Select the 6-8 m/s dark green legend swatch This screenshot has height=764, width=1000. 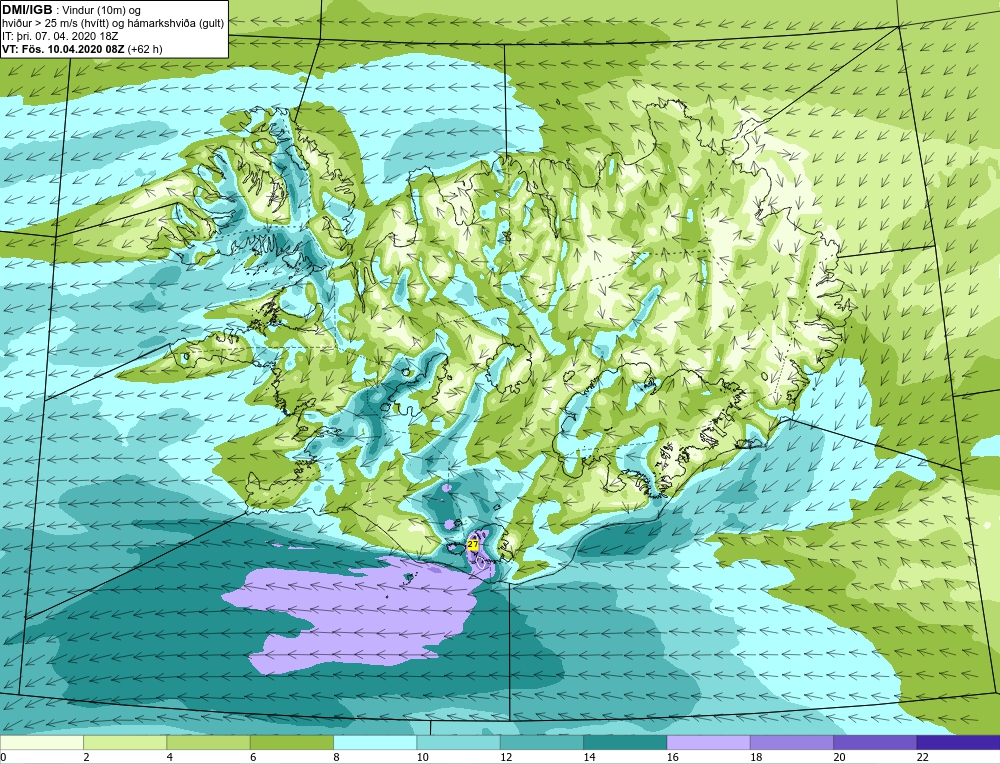pos(292,742)
